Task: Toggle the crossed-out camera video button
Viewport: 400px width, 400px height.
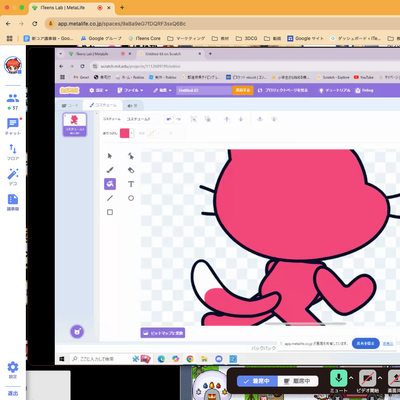Action: 368,379
